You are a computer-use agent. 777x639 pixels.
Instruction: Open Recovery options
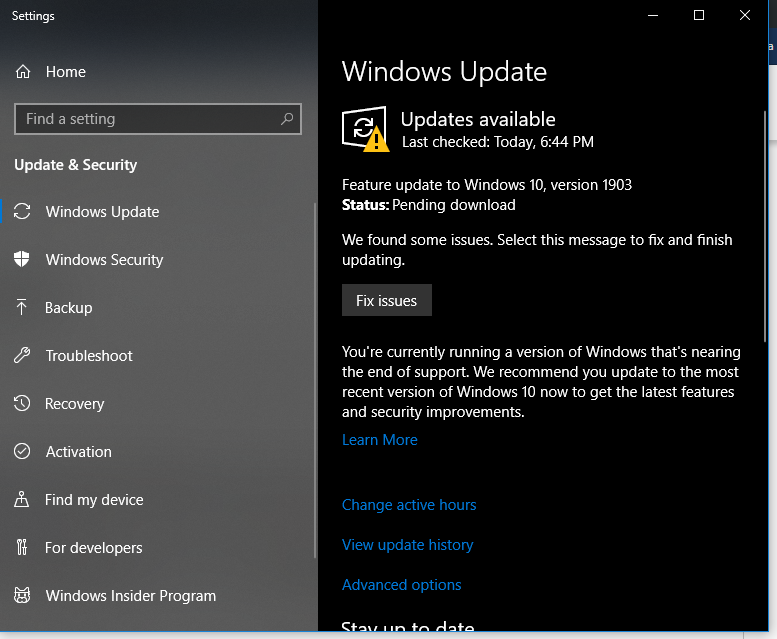[x=159, y=404]
